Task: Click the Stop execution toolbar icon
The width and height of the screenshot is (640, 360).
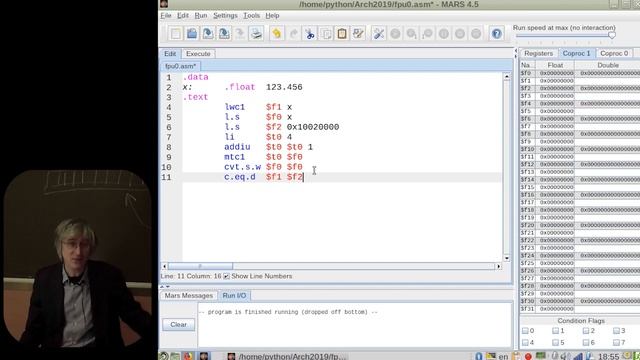Action: tap(460, 33)
